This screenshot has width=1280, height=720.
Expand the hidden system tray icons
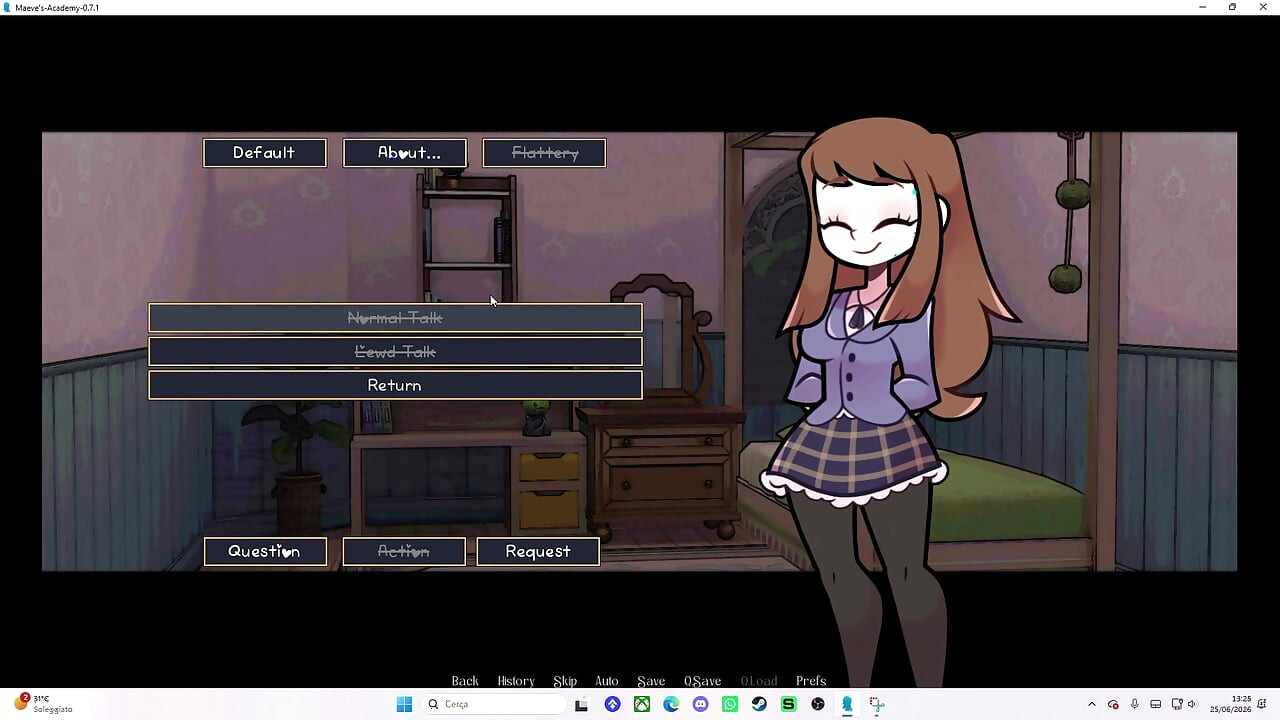coord(1091,704)
